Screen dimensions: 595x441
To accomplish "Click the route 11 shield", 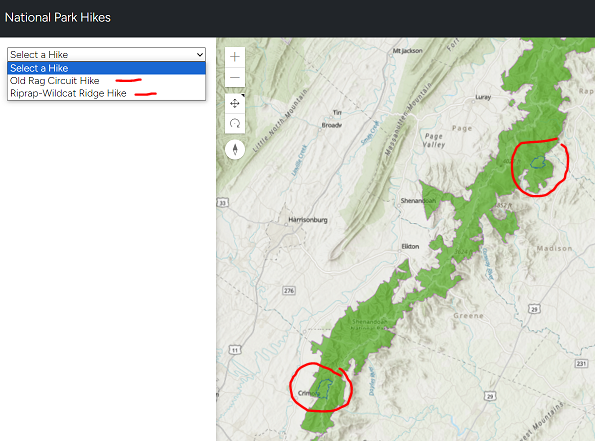I will point(235,350).
